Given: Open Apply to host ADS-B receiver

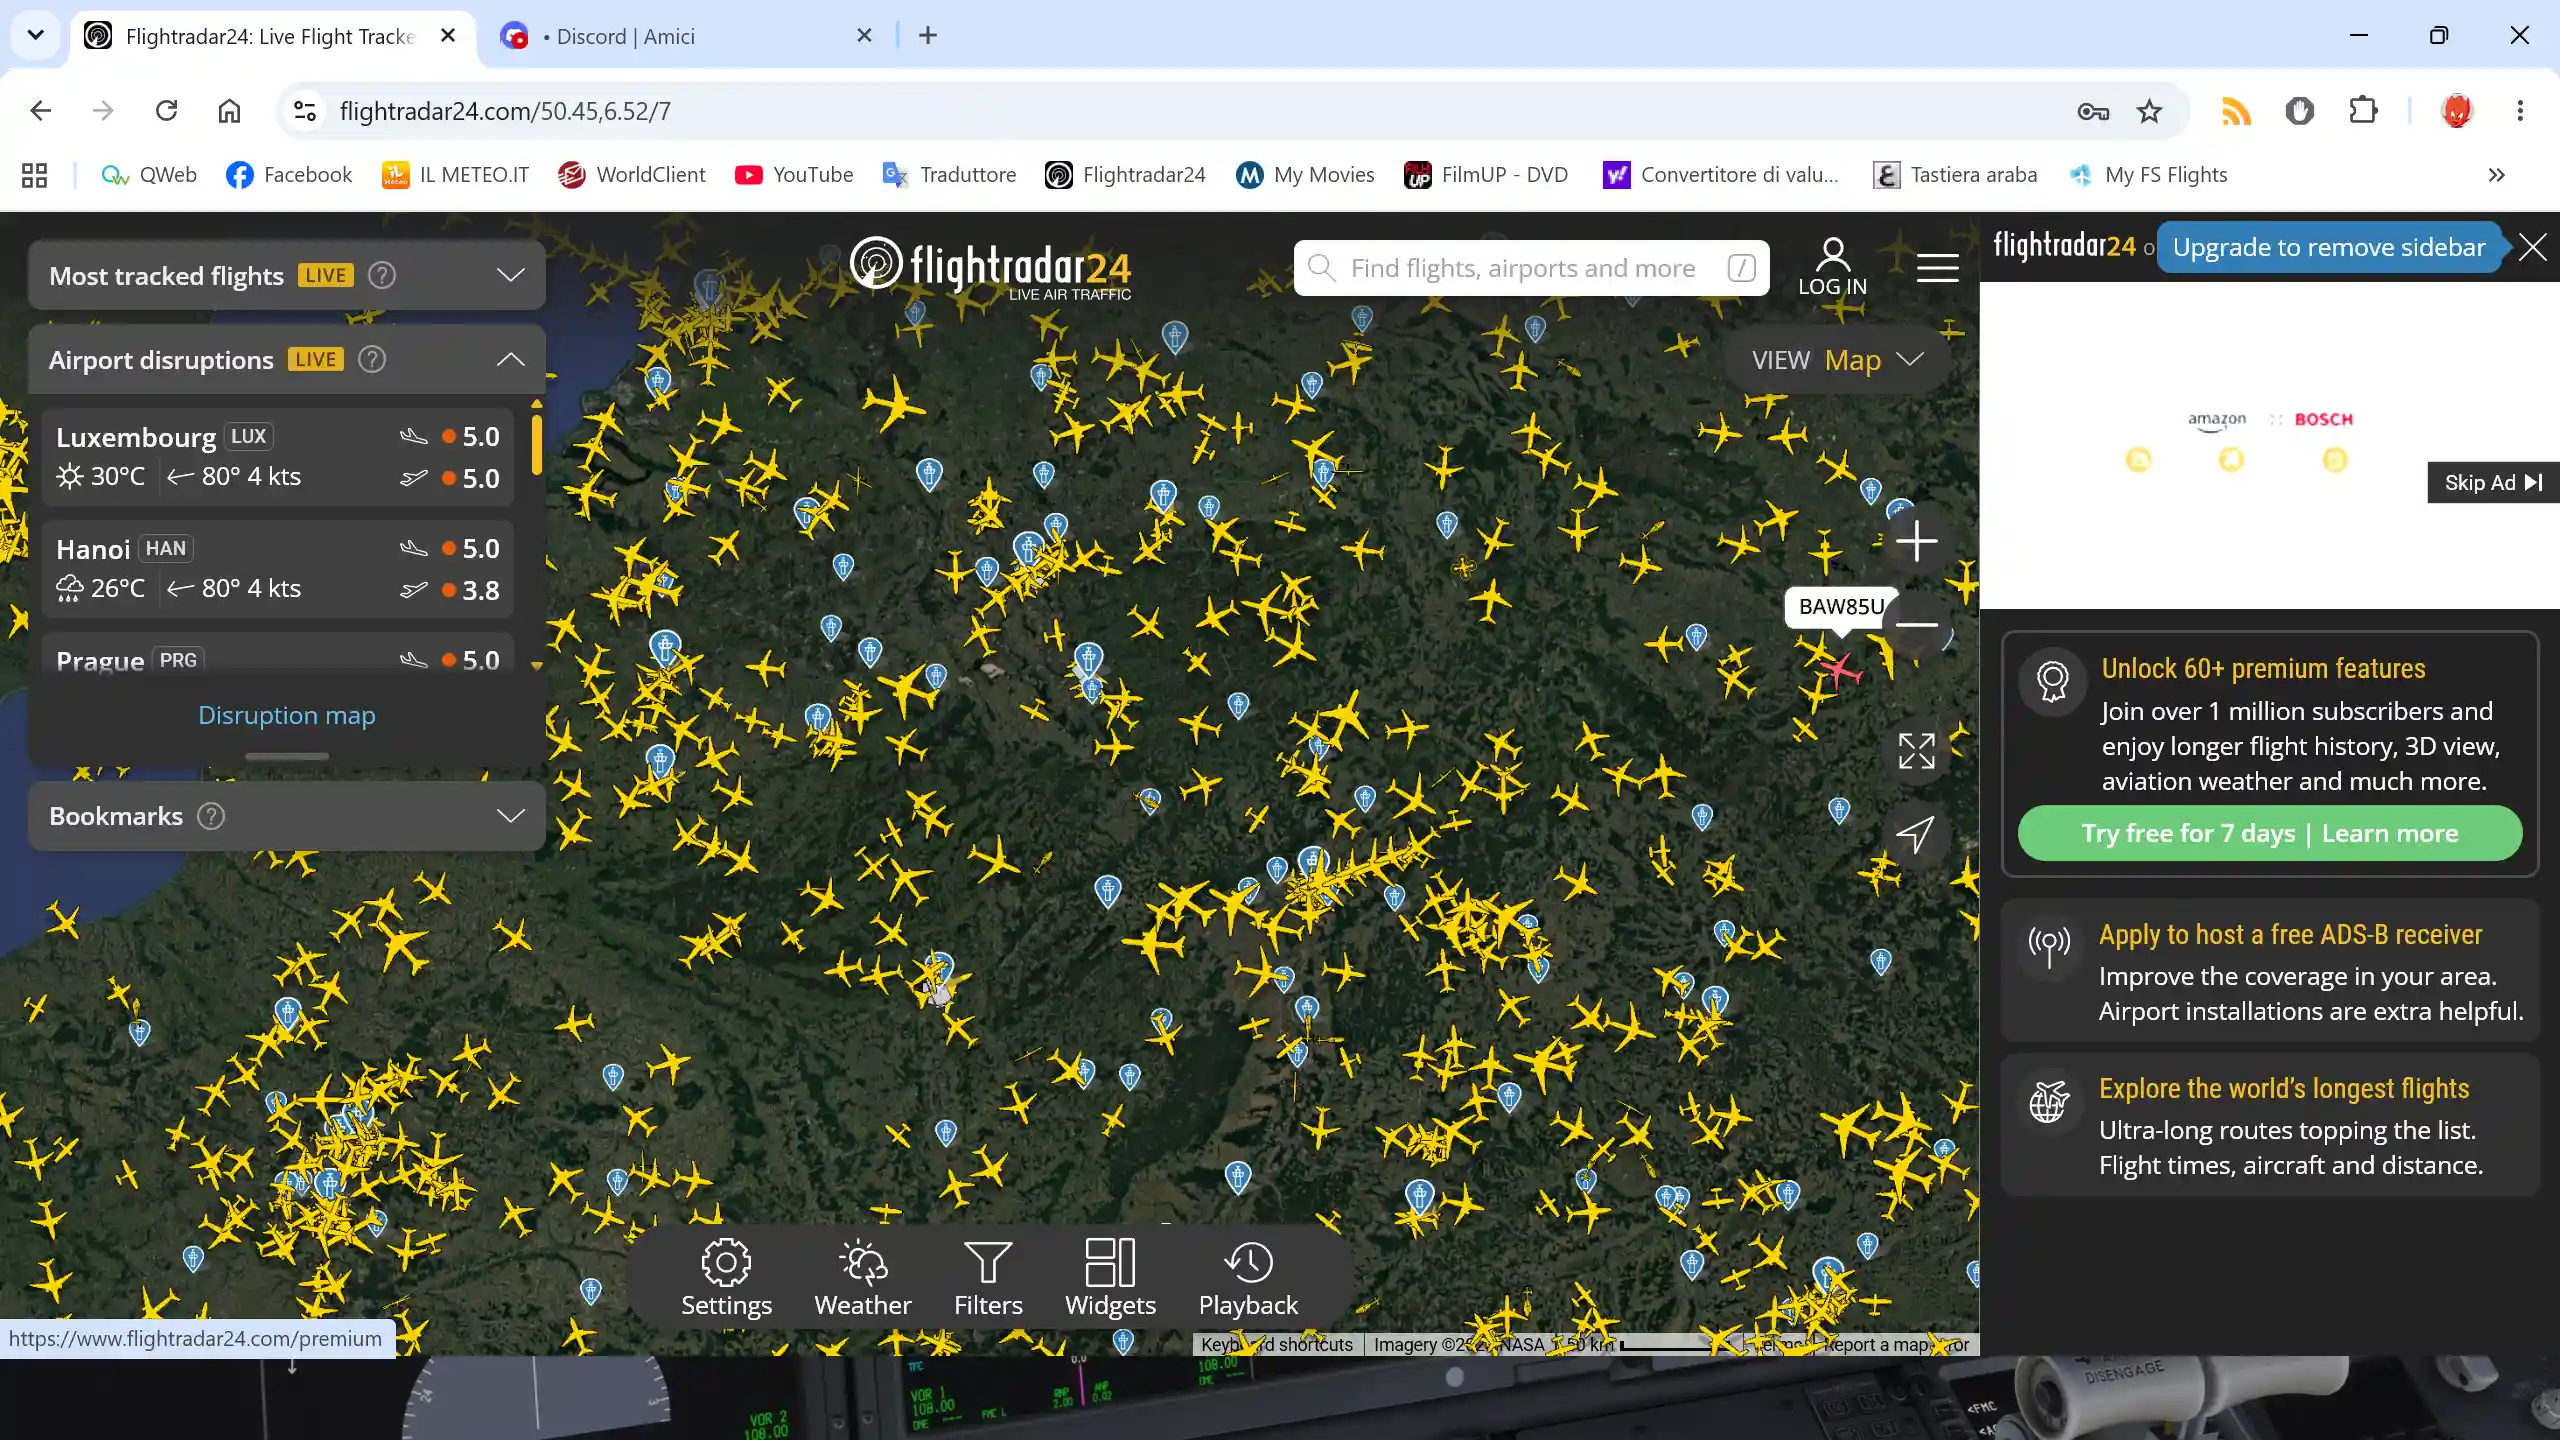Looking at the screenshot, I should (x=2269, y=971).
